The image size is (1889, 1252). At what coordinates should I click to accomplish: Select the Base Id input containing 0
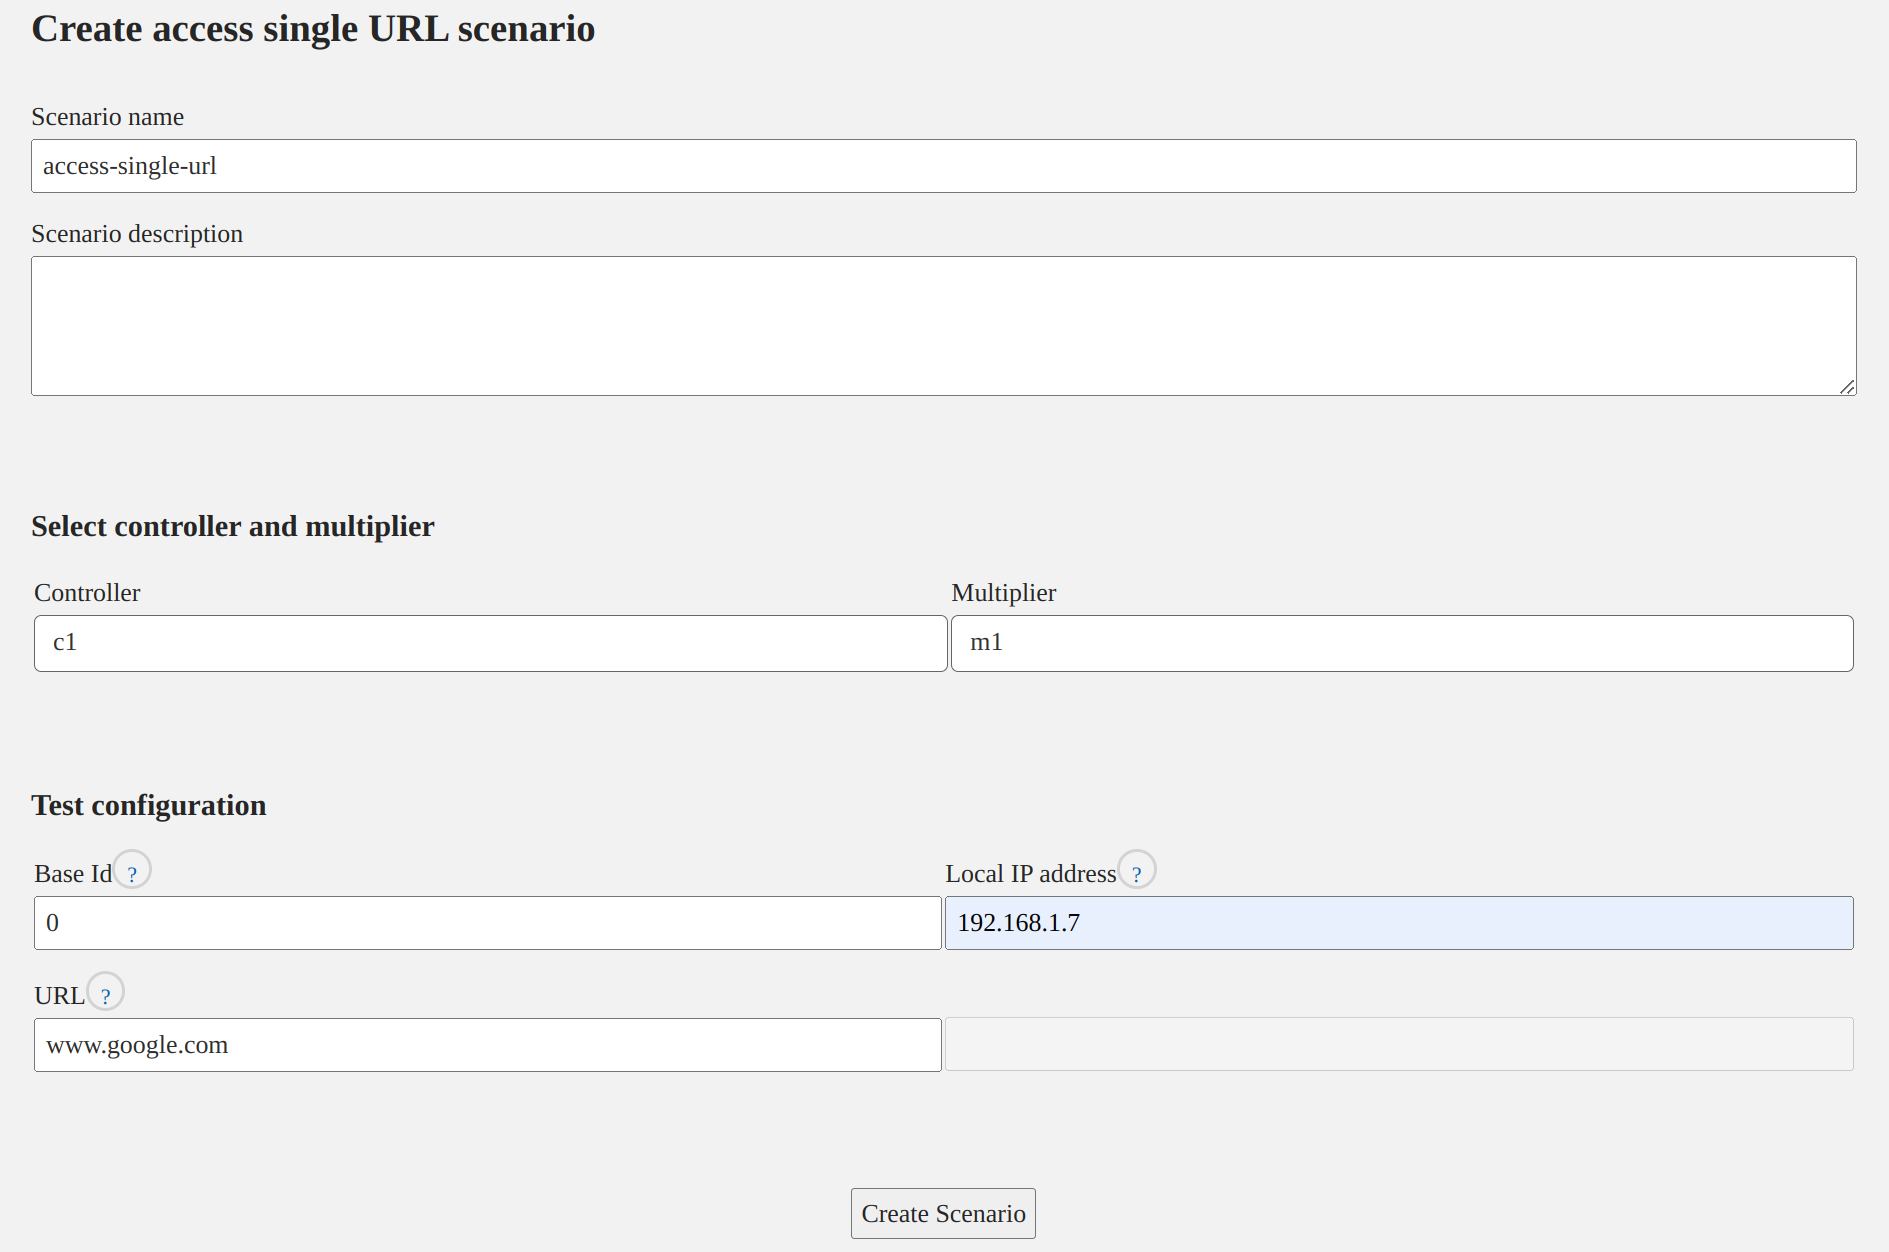pos(487,923)
